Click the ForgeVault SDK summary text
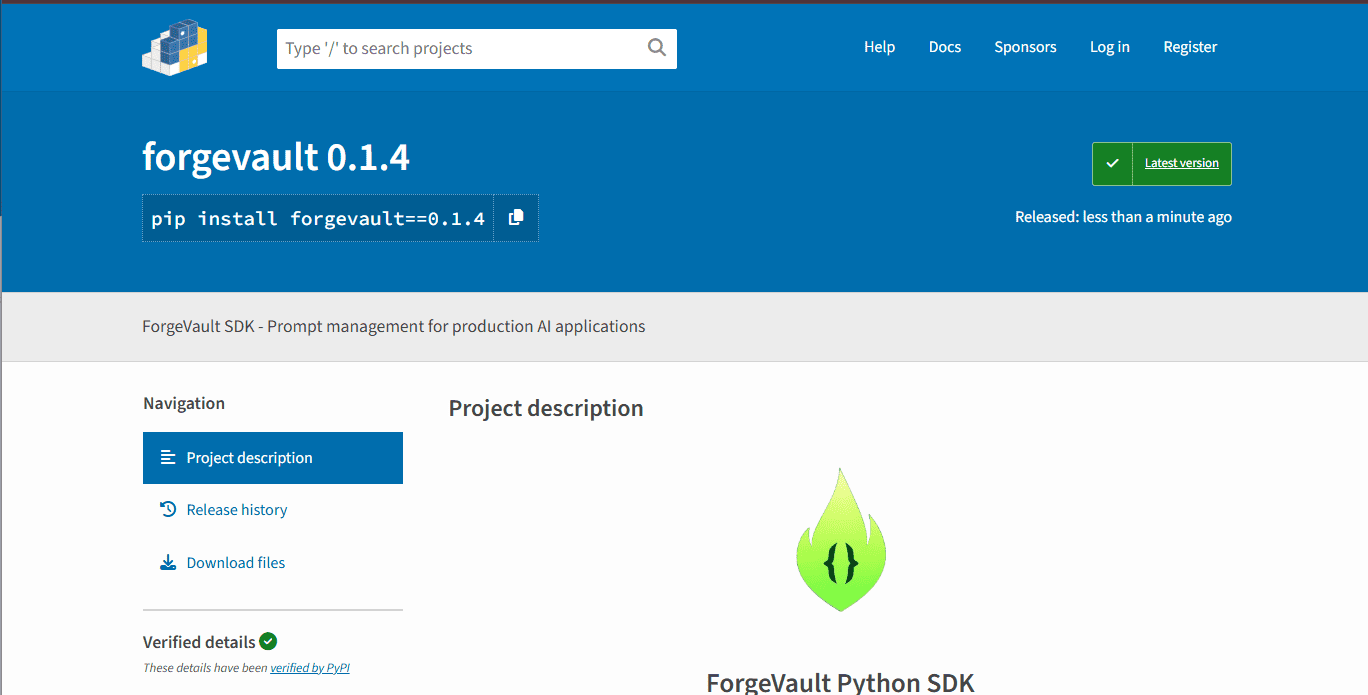 click(x=394, y=326)
